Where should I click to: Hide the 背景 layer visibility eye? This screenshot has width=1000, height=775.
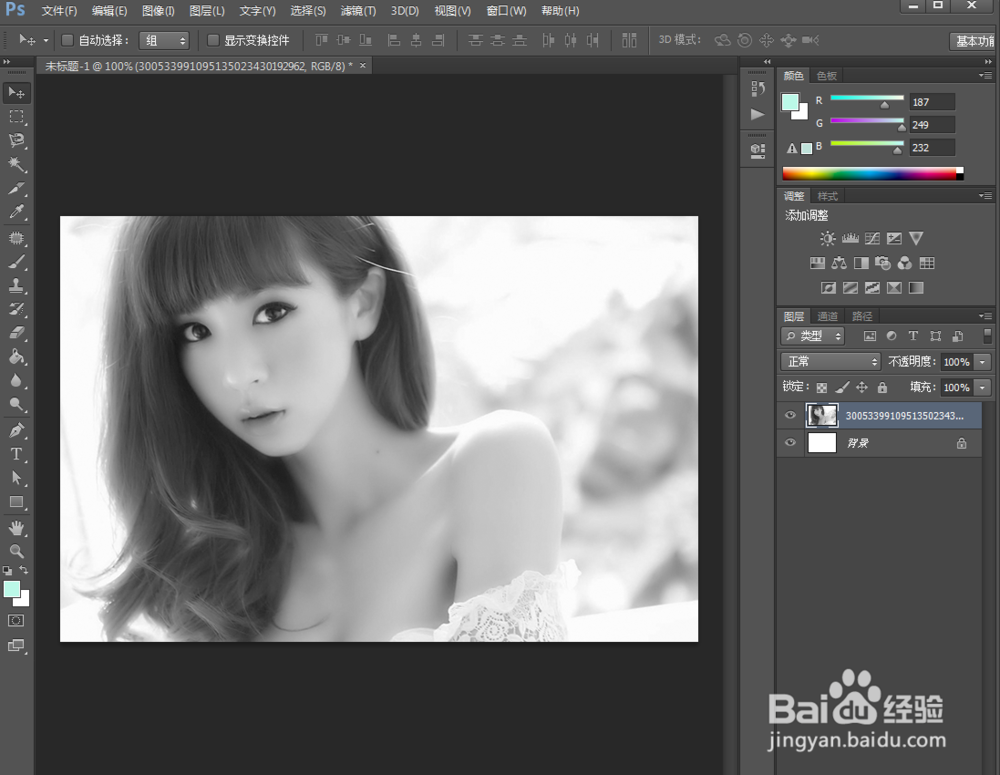pos(790,443)
